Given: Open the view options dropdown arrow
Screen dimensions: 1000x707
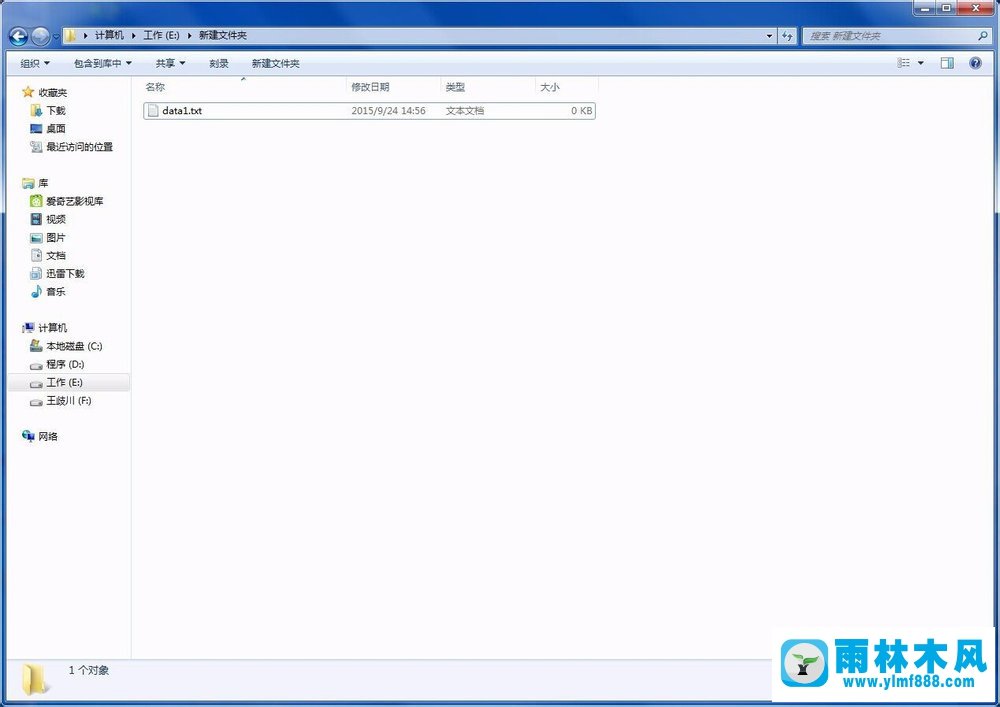Looking at the screenshot, I should pyautogui.click(x=920, y=62).
